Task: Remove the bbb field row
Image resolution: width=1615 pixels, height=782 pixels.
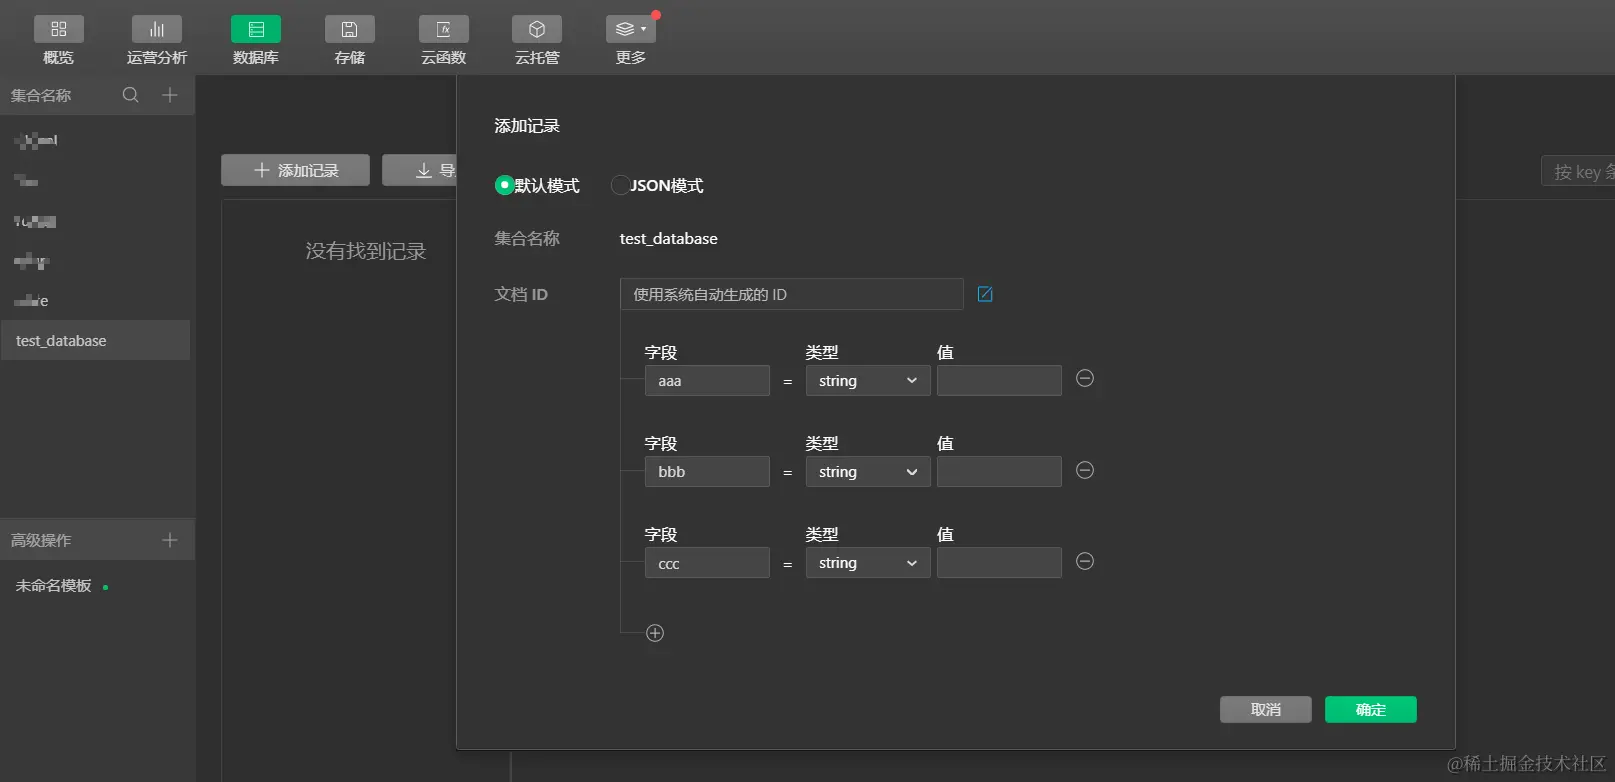Action: (x=1085, y=470)
